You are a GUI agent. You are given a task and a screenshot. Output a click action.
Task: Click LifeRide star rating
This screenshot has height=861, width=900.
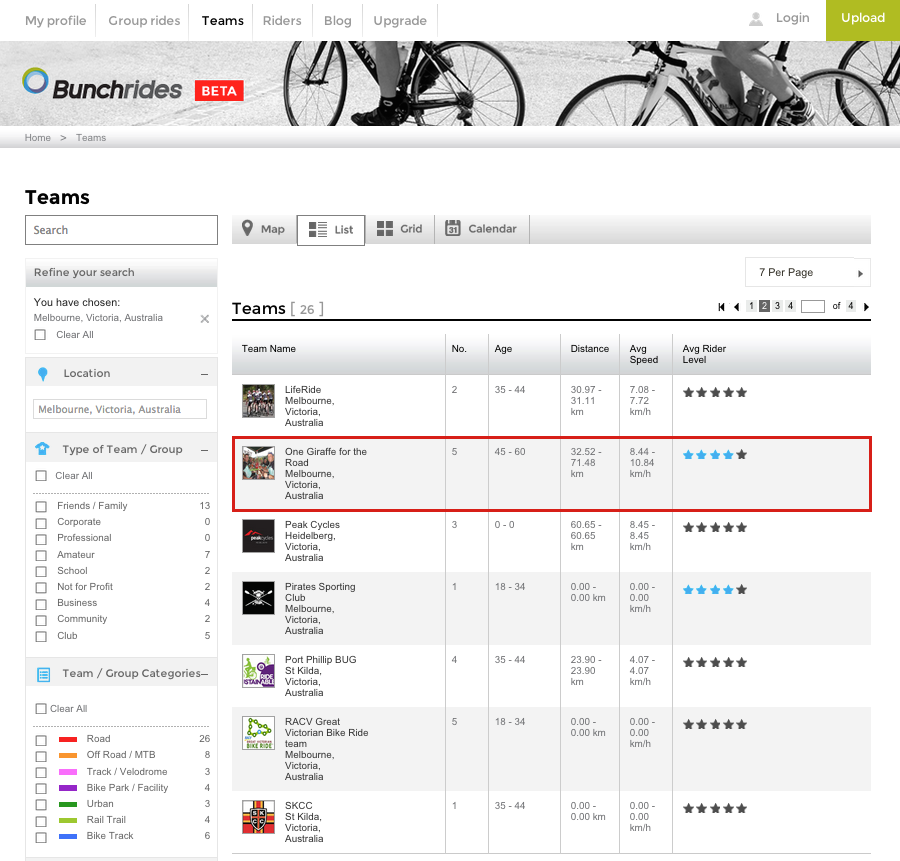715,393
